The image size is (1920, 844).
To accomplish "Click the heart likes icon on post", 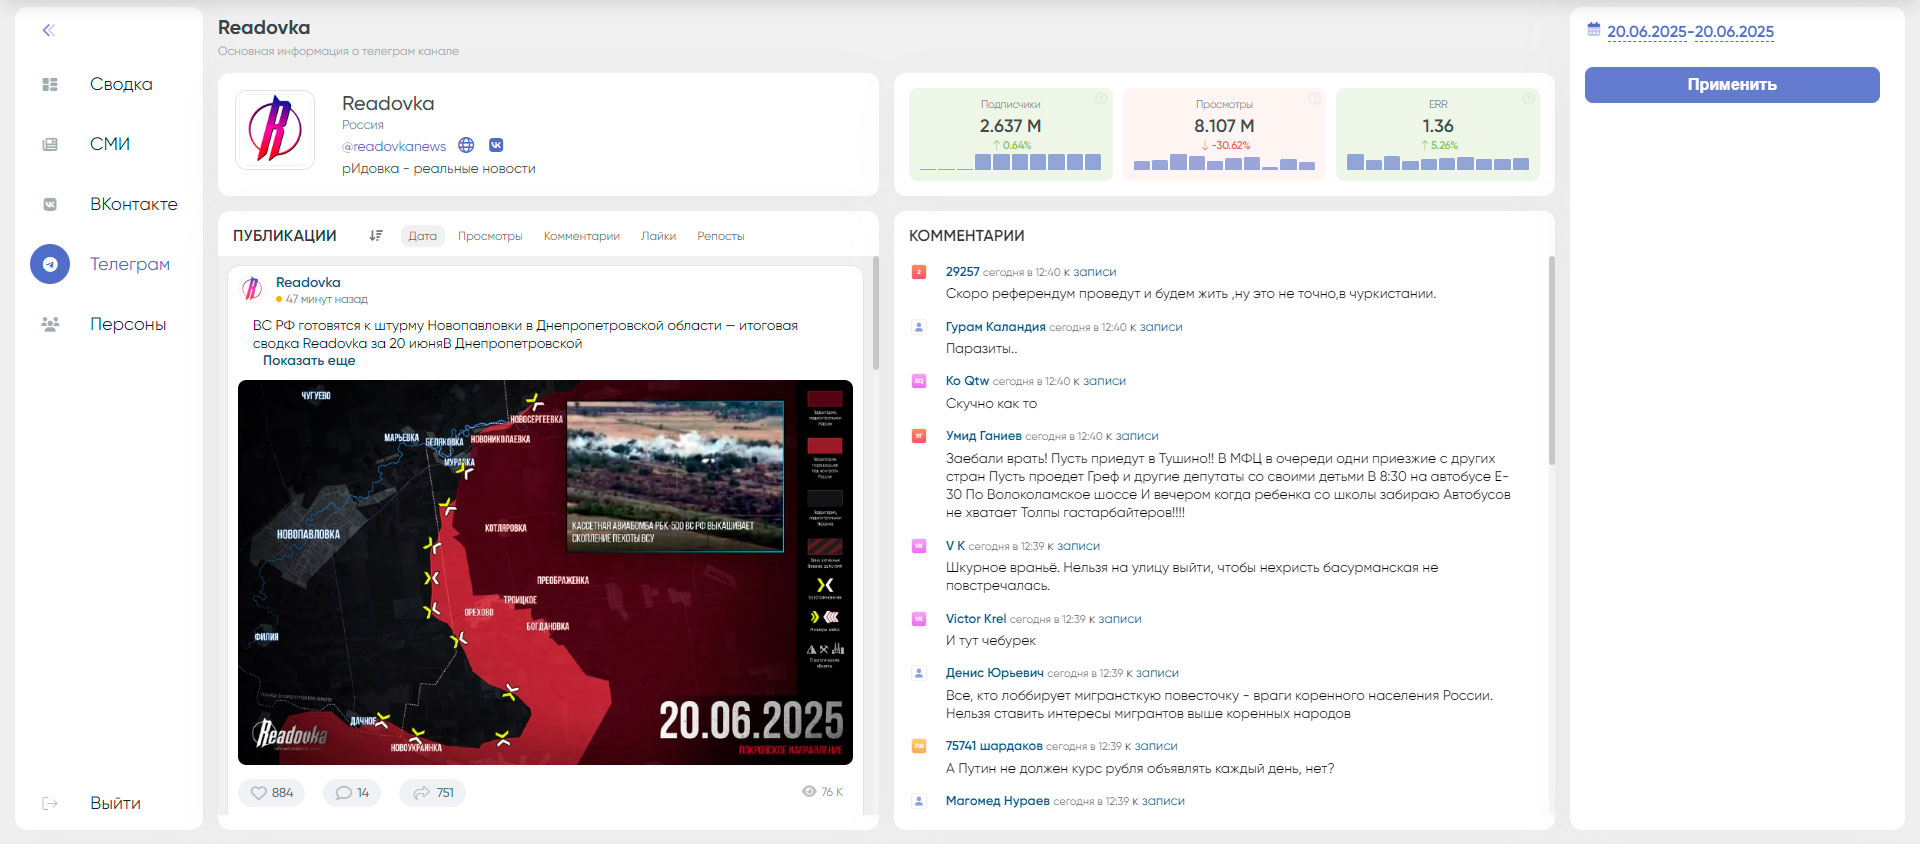I will (x=259, y=793).
